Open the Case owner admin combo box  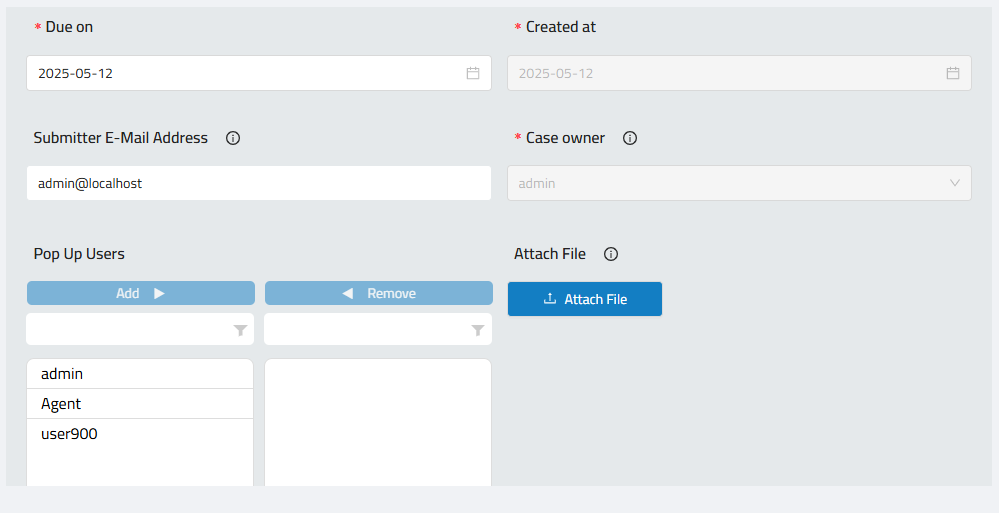[x=739, y=183]
